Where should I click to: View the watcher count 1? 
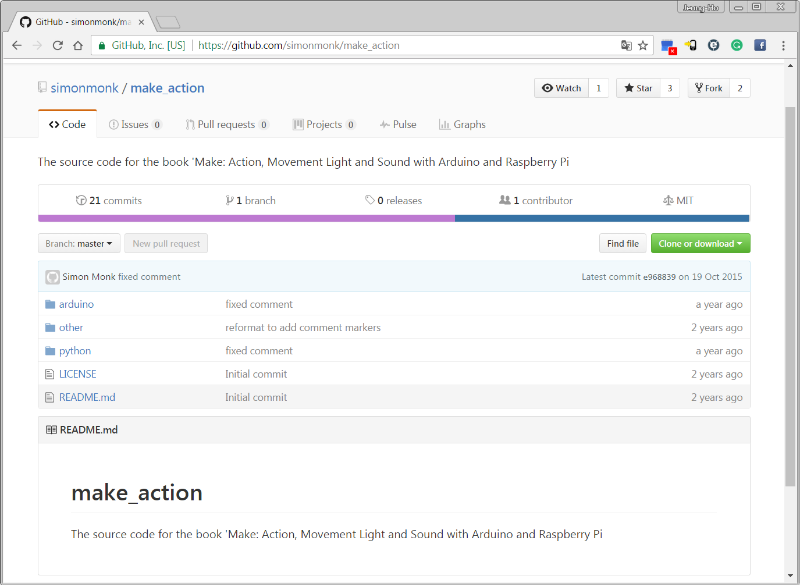point(598,88)
